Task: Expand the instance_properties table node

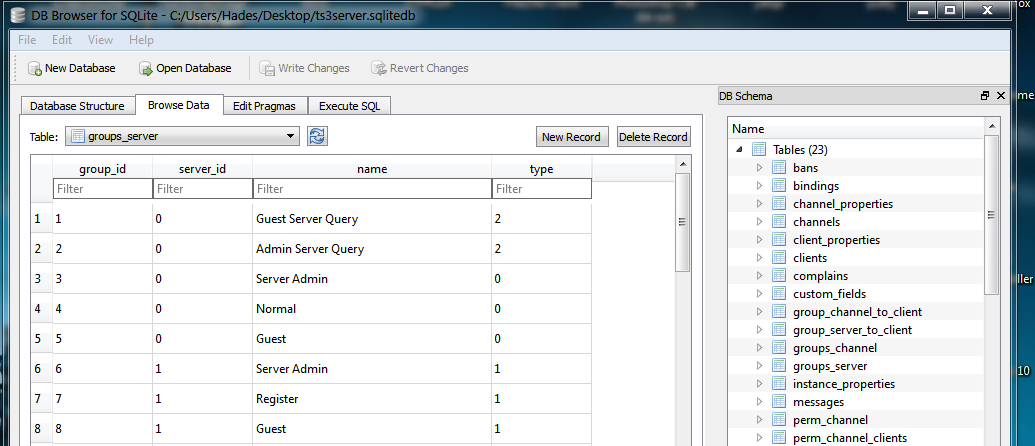Action: [759, 384]
